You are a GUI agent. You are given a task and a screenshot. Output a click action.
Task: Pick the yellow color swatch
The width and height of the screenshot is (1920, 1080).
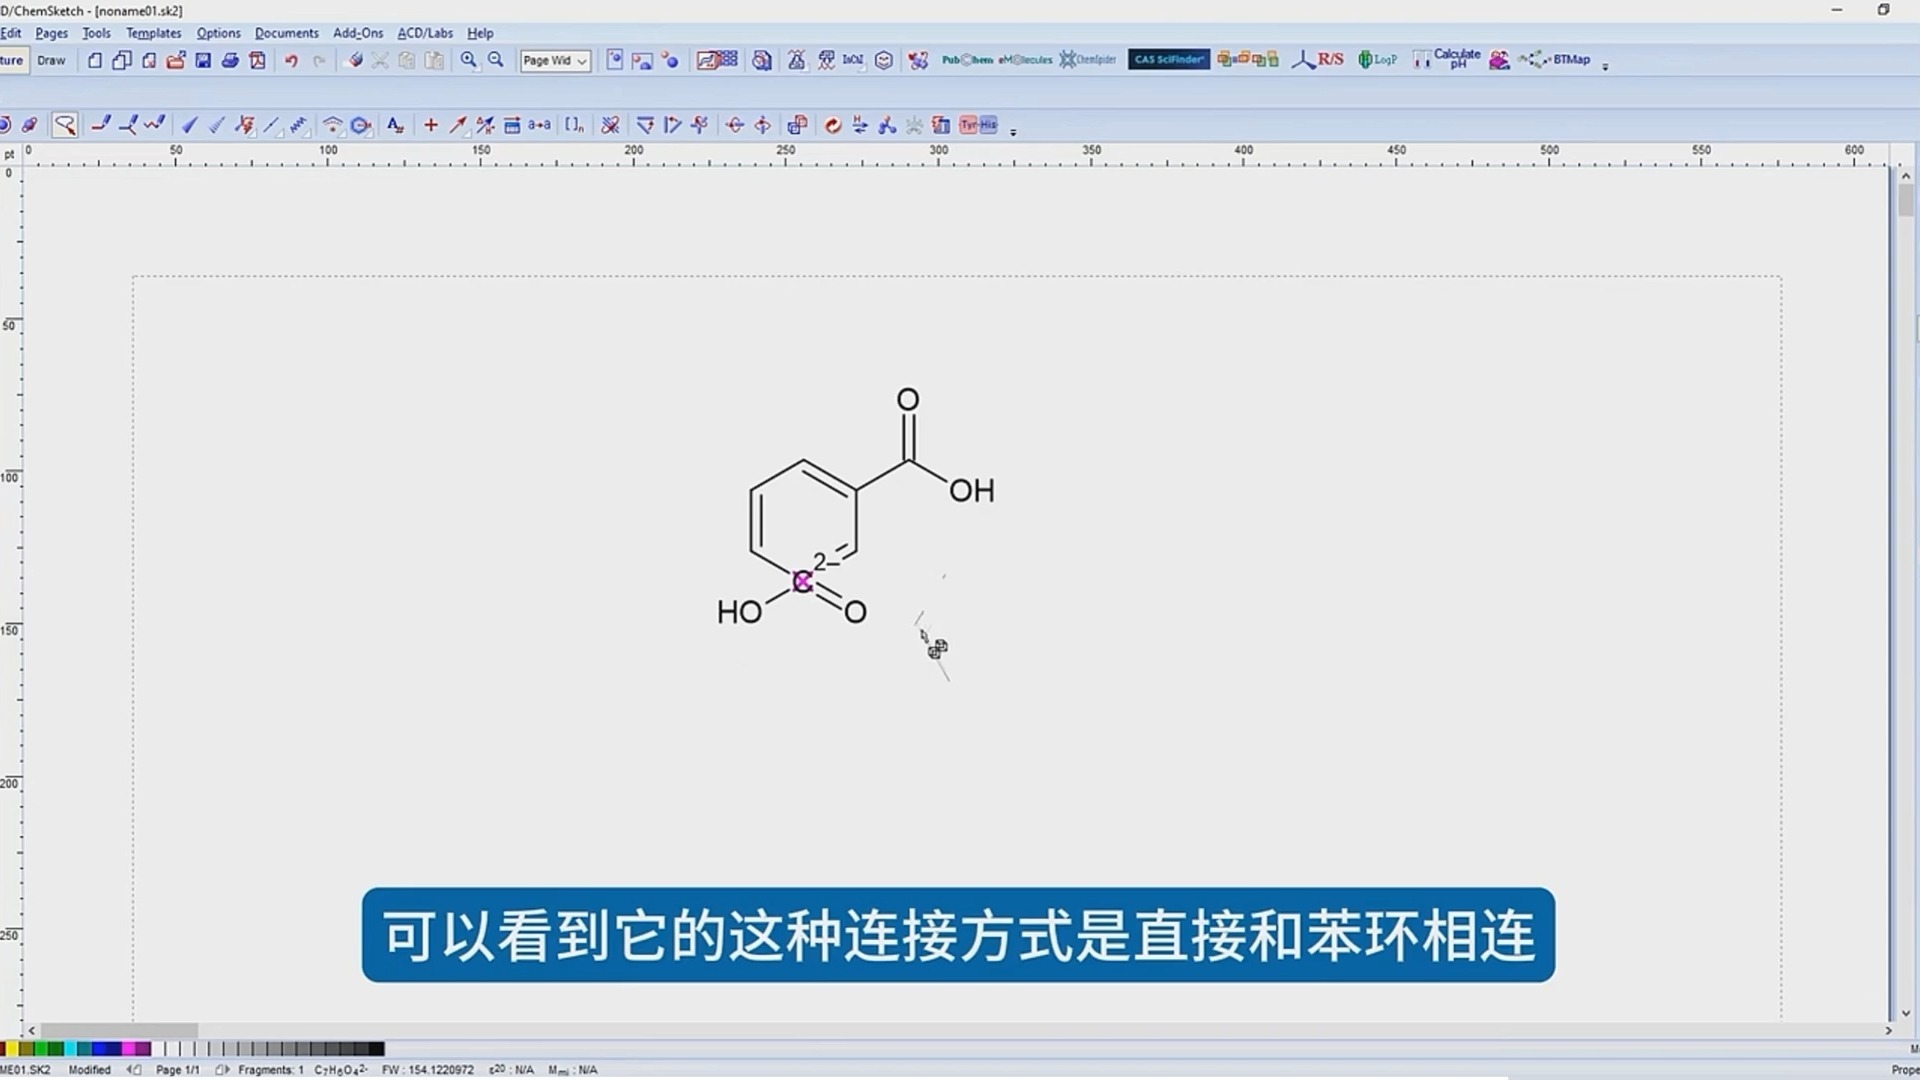pyautogui.click(x=12, y=1049)
